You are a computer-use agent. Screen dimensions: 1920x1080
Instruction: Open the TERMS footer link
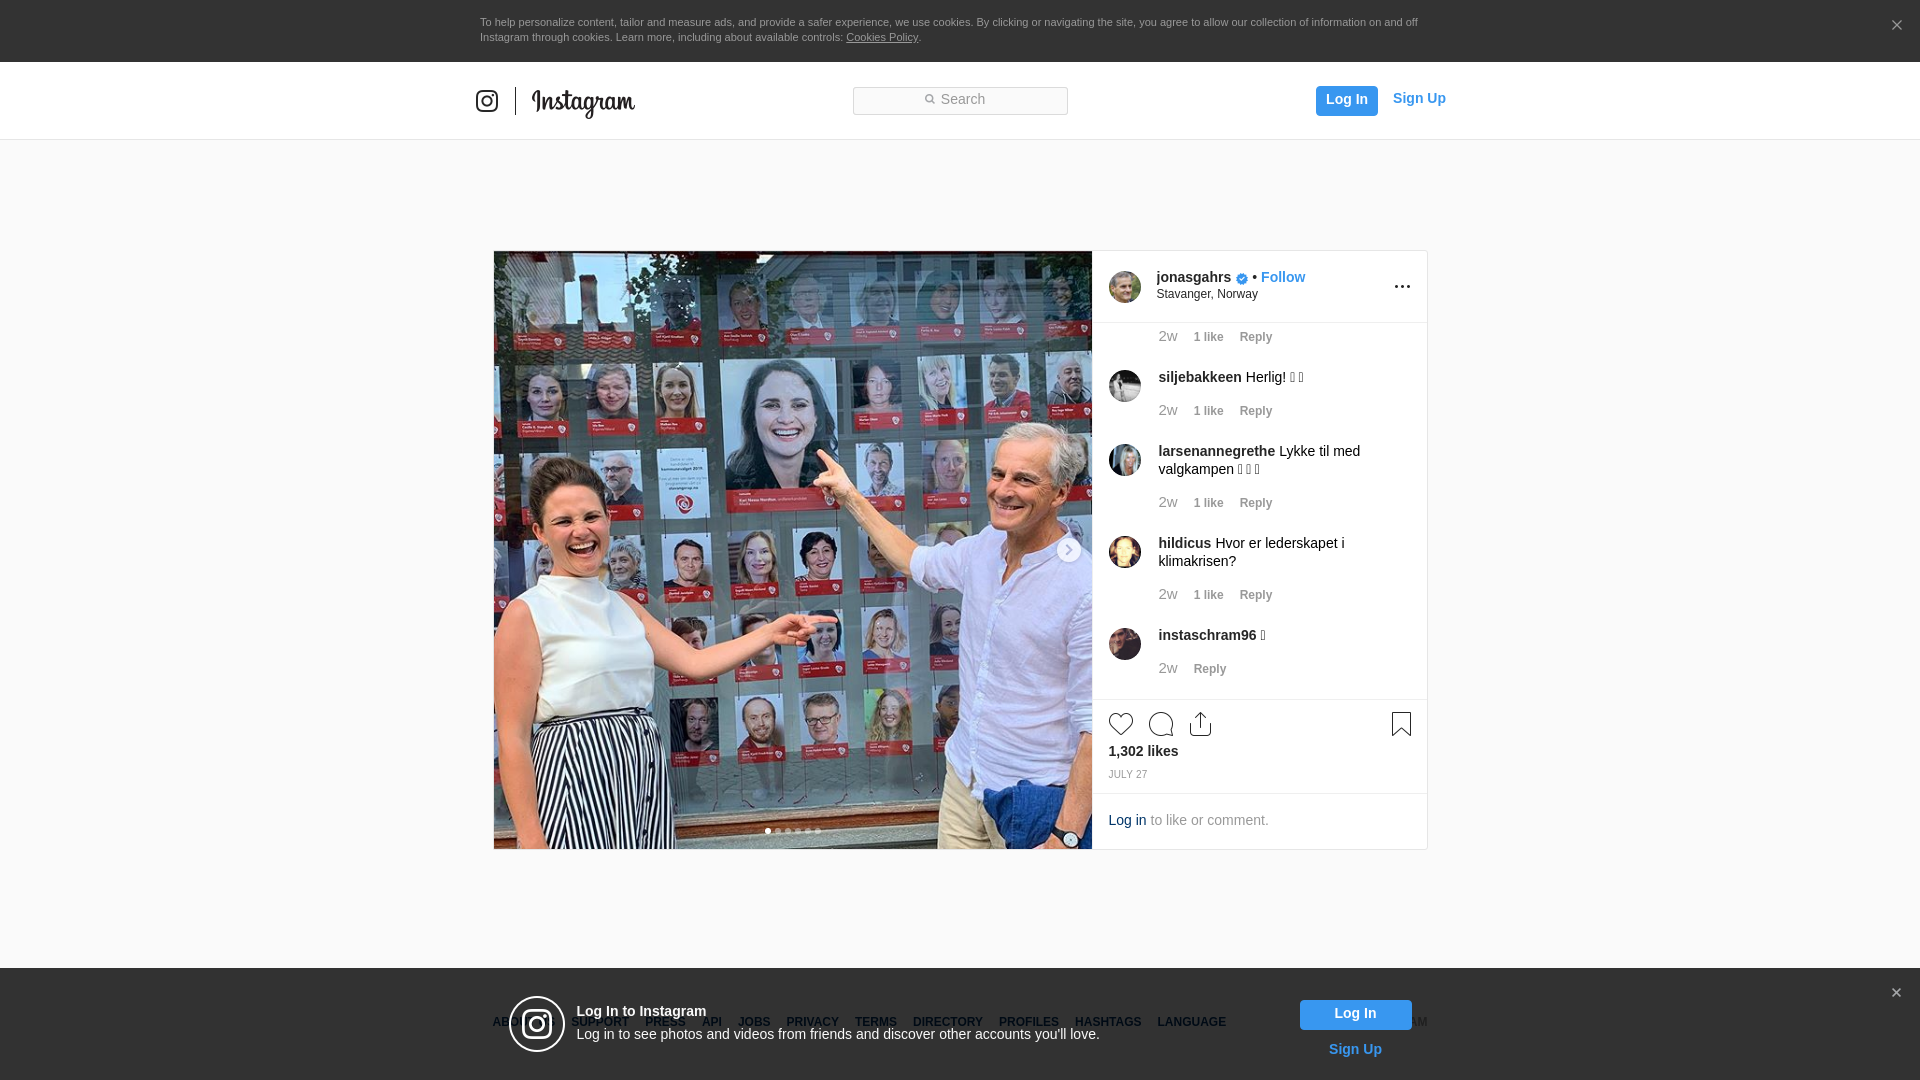point(876,1022)
